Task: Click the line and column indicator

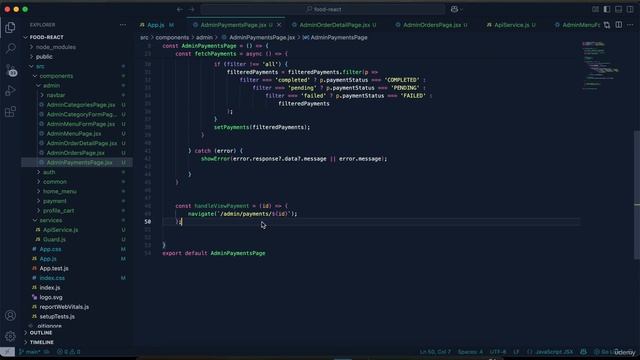Action: [x=436, y=351]
